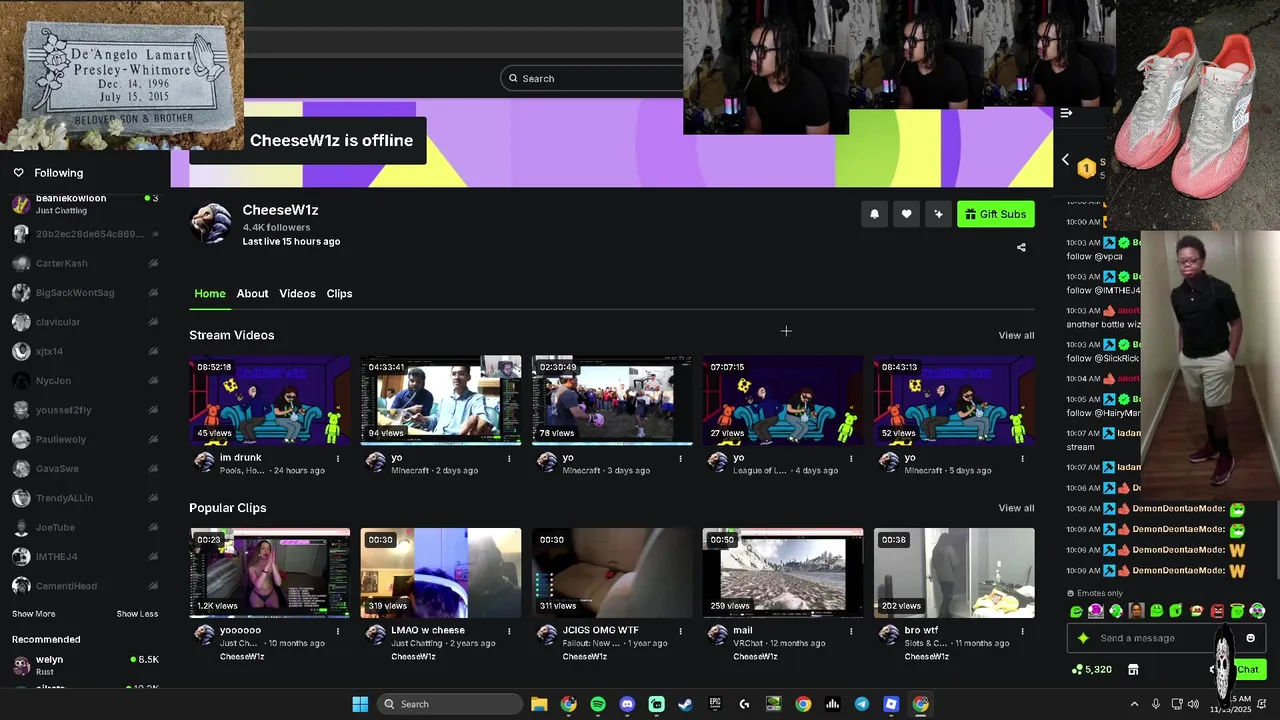Click the green sparkle icon in chat input
The image size is (1280, 720).
click(1082, 638)
